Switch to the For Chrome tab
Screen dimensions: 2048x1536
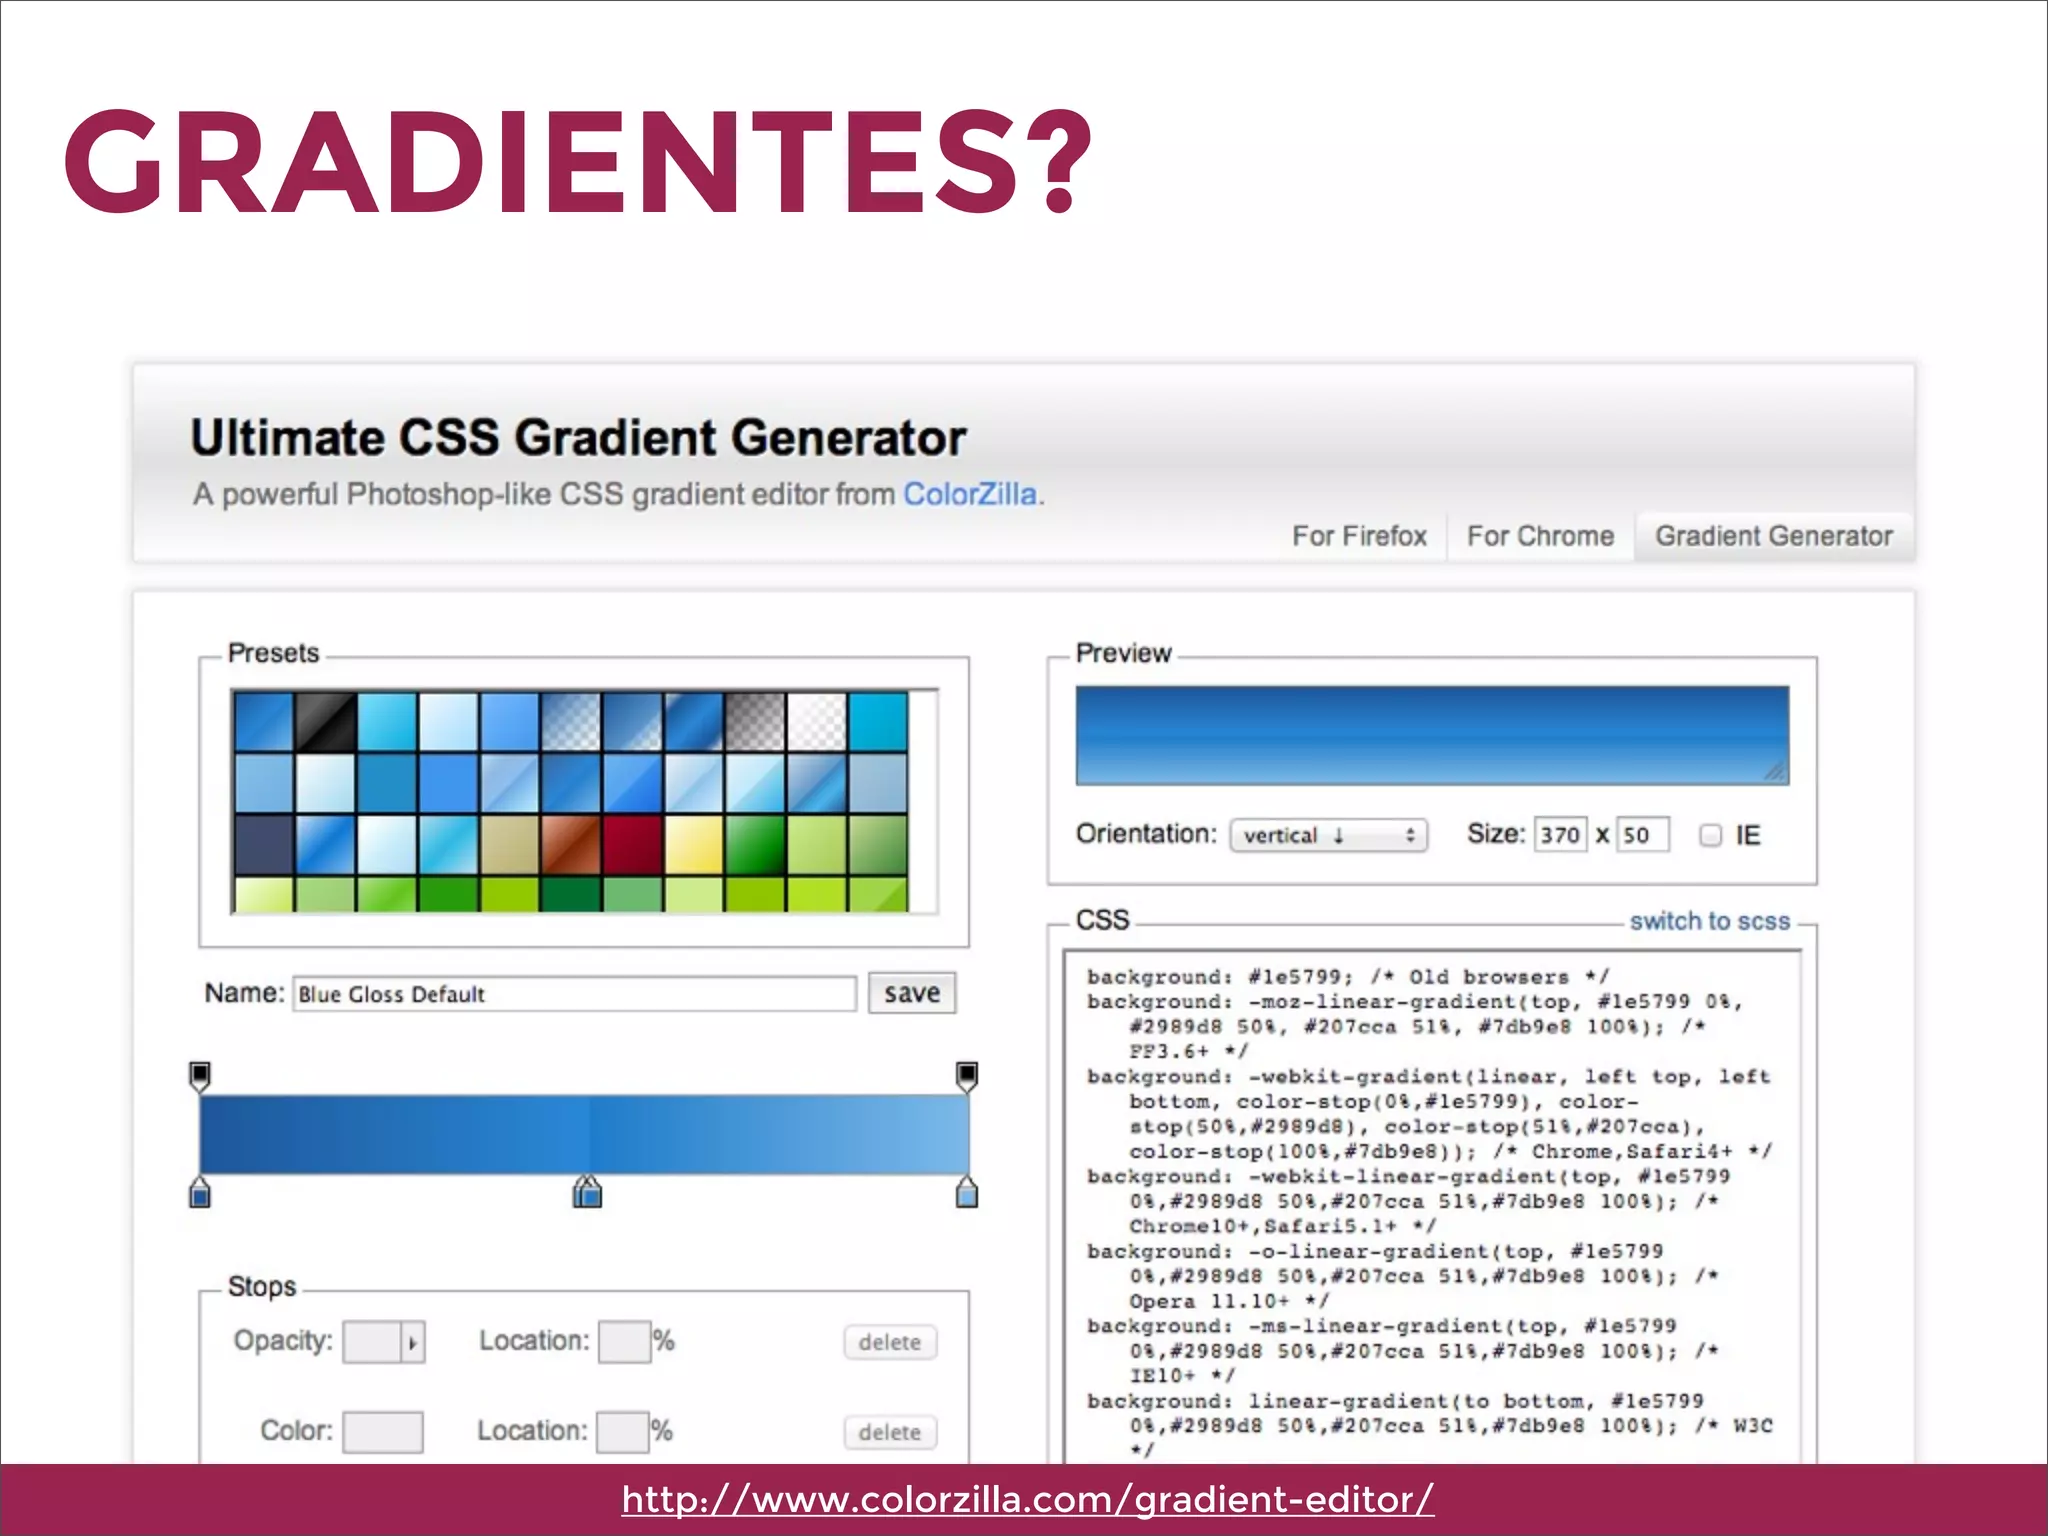click(x=1540, y=536)
